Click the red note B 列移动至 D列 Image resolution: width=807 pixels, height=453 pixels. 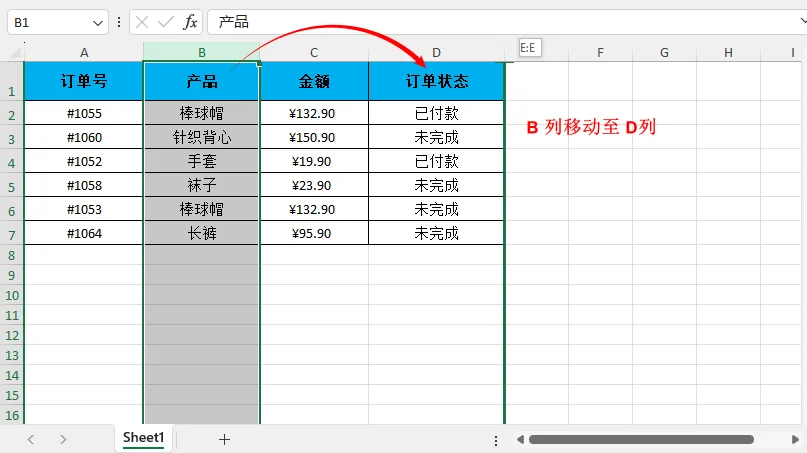tap(591, 127)
